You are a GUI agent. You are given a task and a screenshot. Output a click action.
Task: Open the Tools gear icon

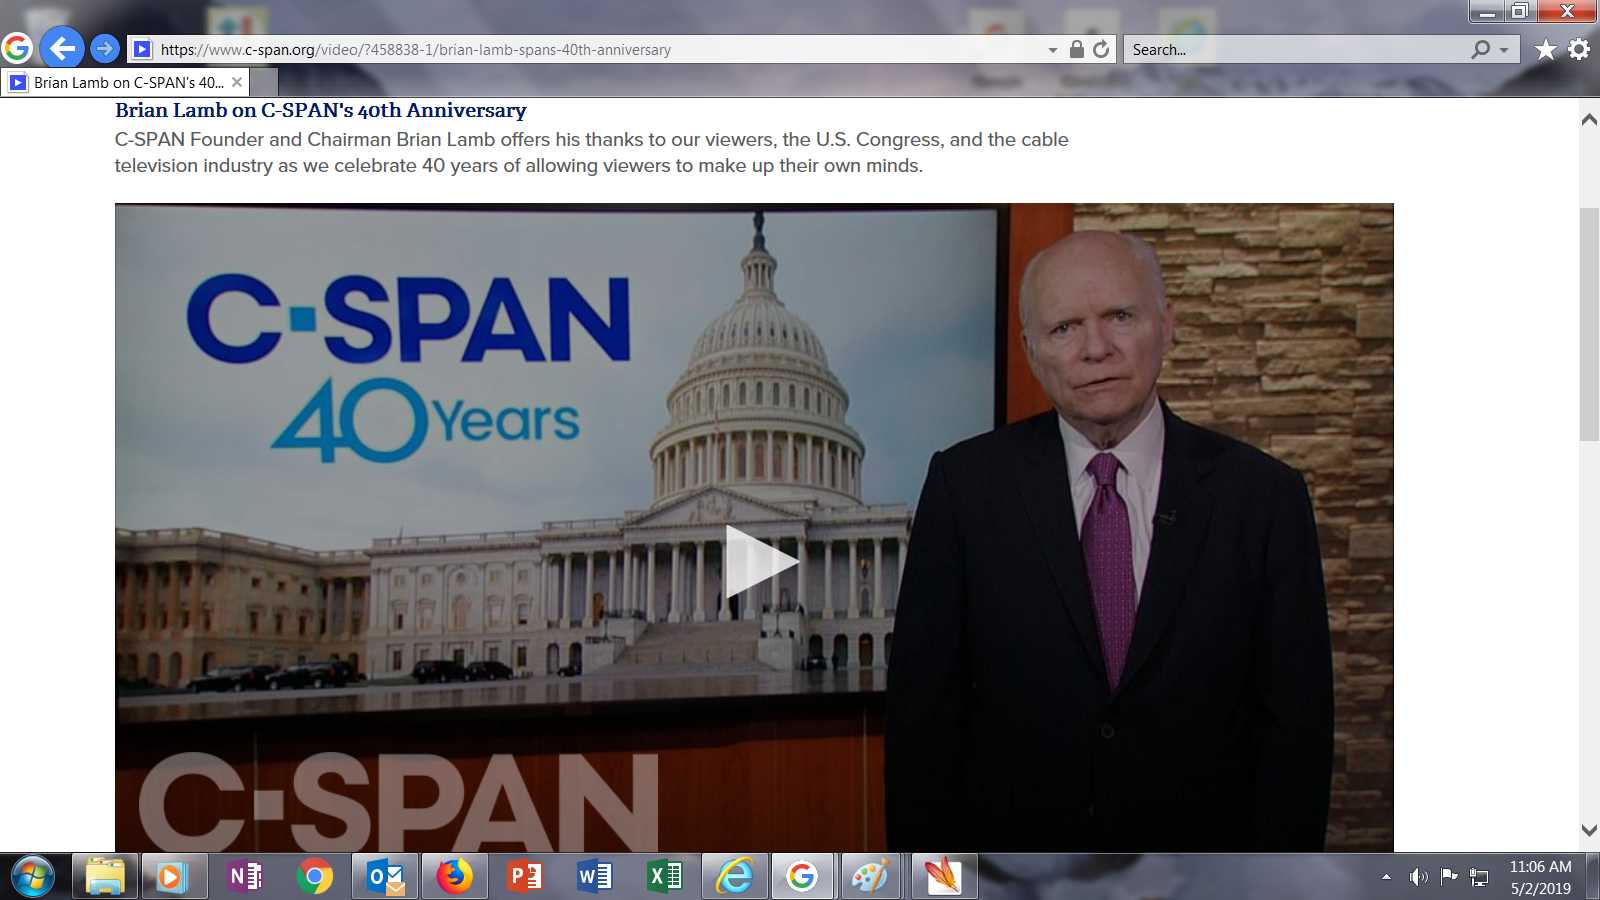(x=1579, y=49)
